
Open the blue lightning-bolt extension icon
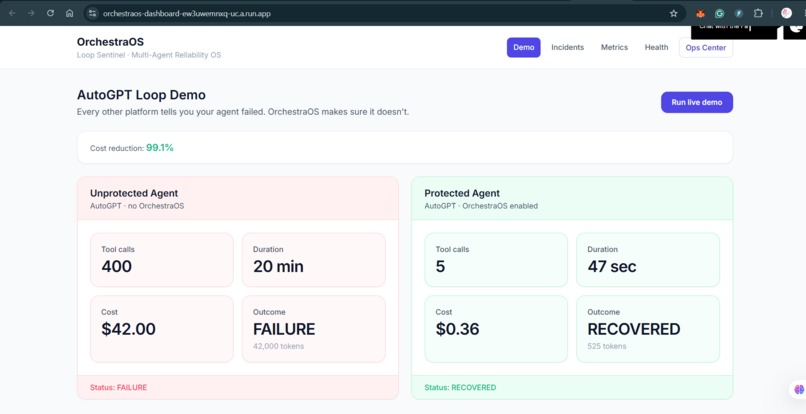(x=739, y=14)
